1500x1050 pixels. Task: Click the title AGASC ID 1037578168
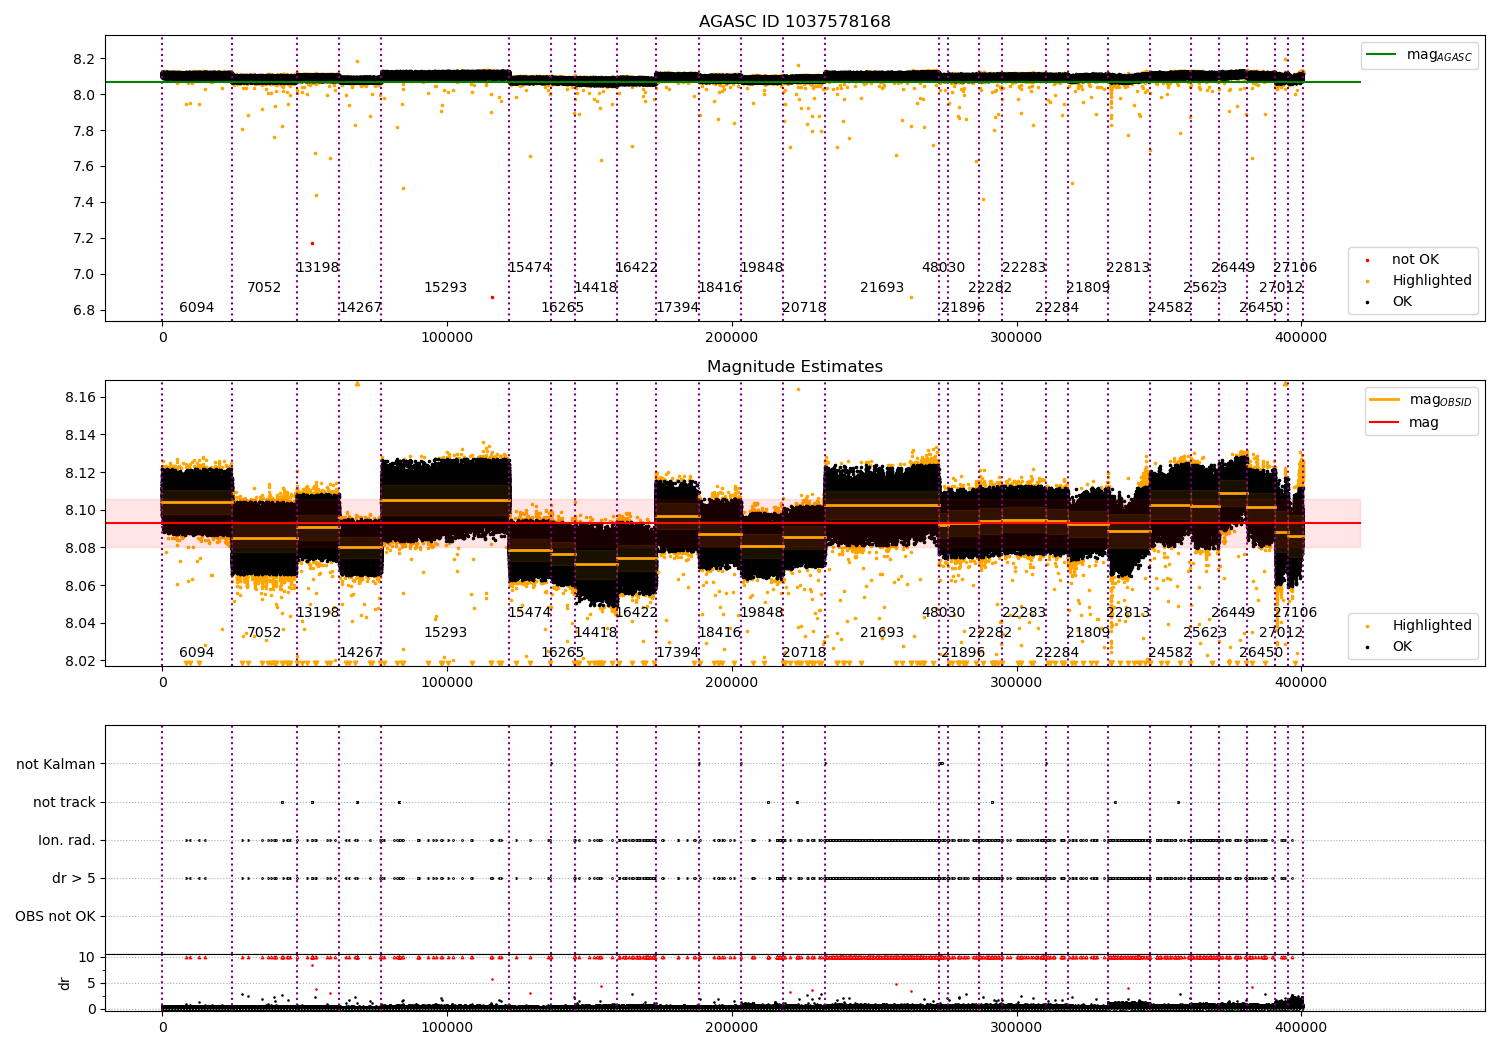[x=795, y=22]
